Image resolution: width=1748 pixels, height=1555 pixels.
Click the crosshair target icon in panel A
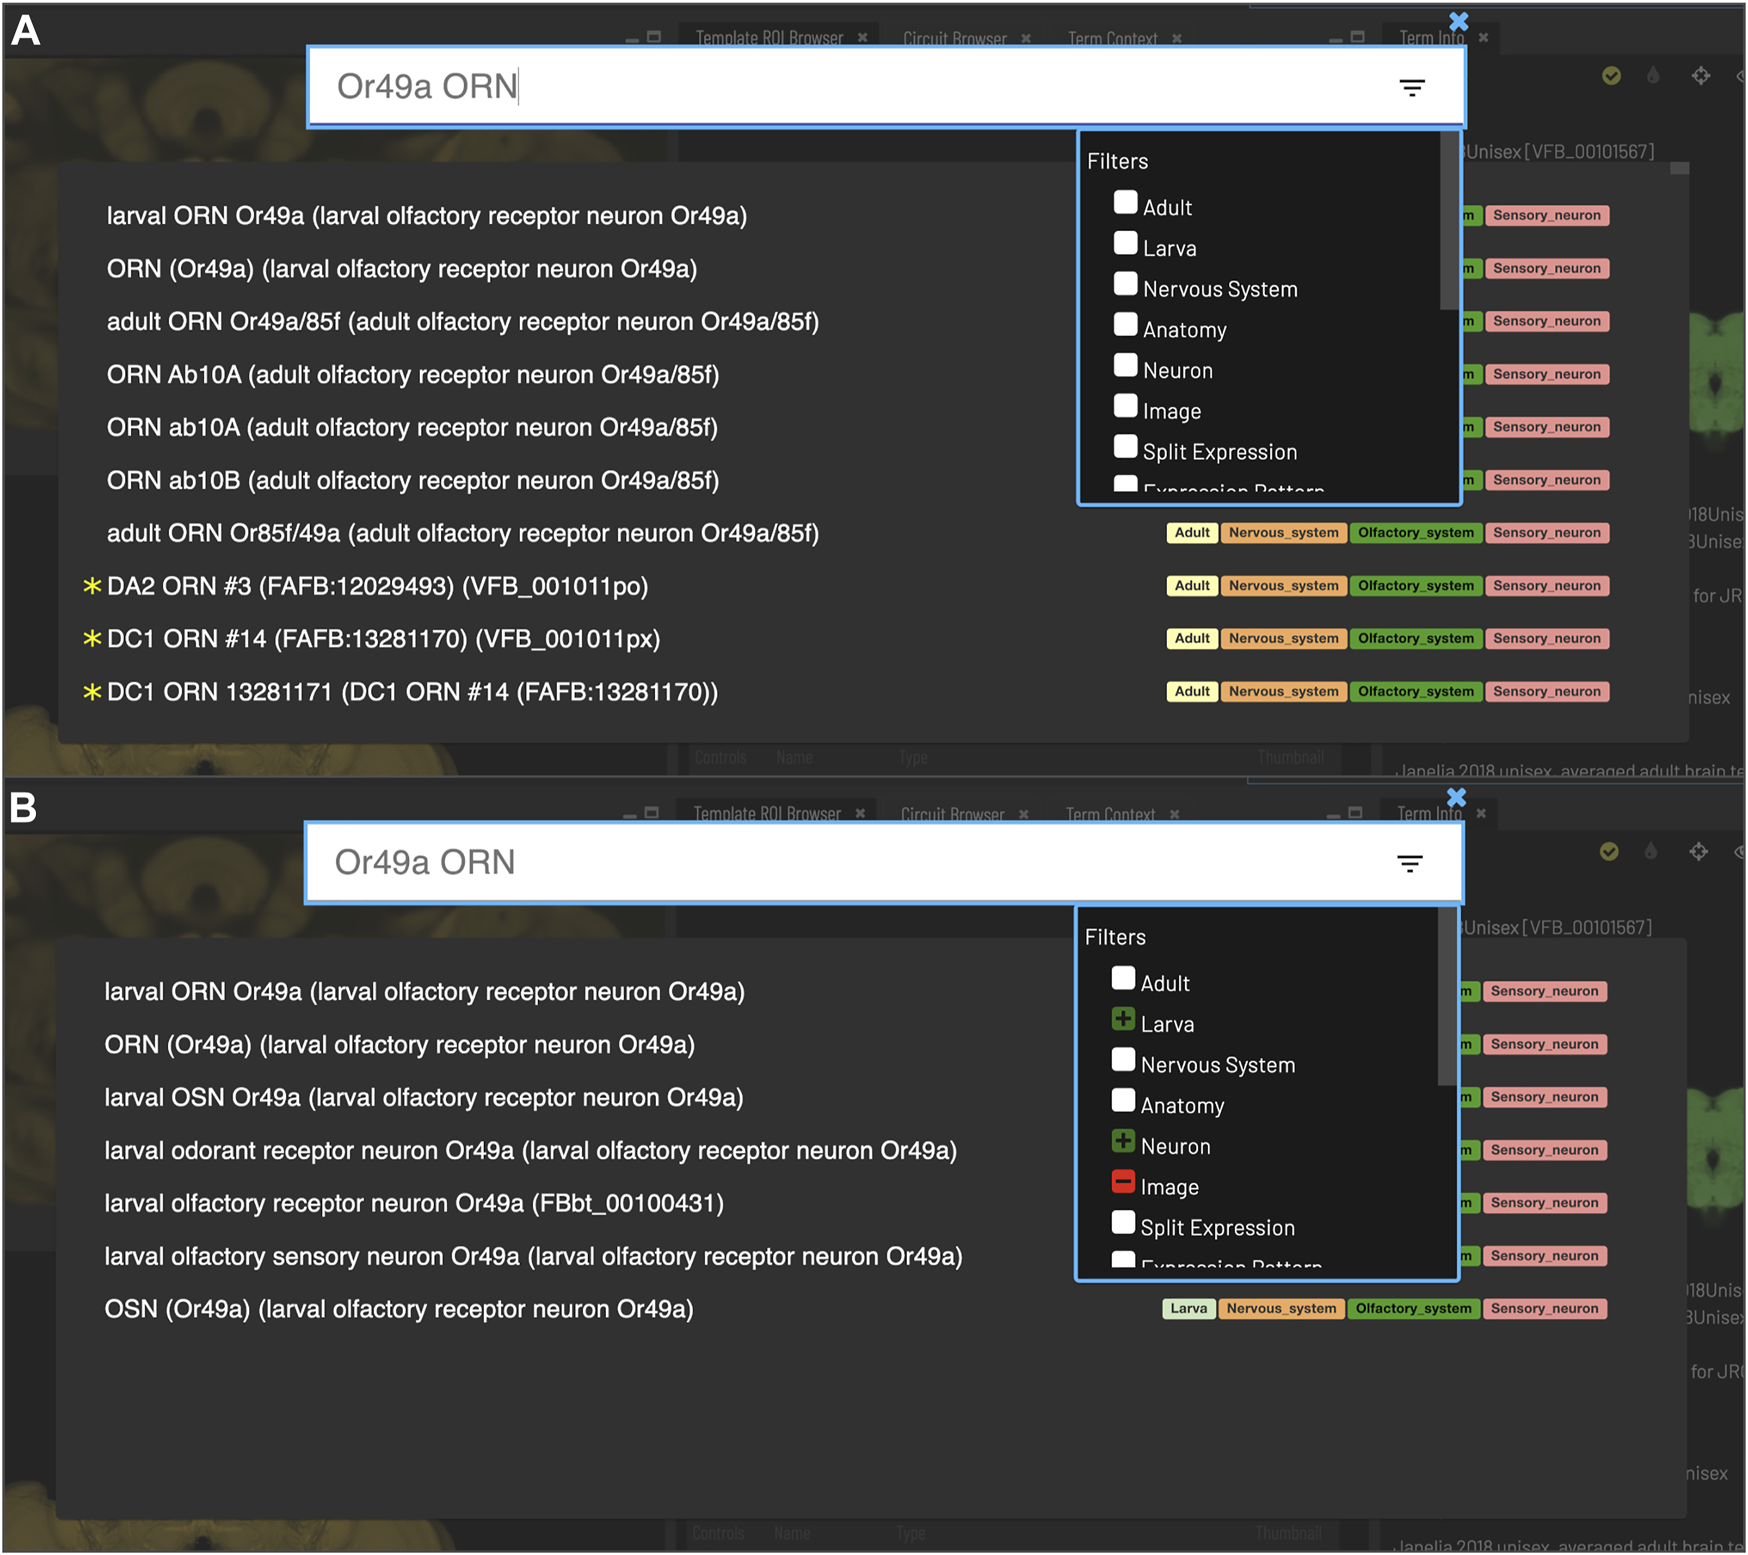coord(1700,76)
